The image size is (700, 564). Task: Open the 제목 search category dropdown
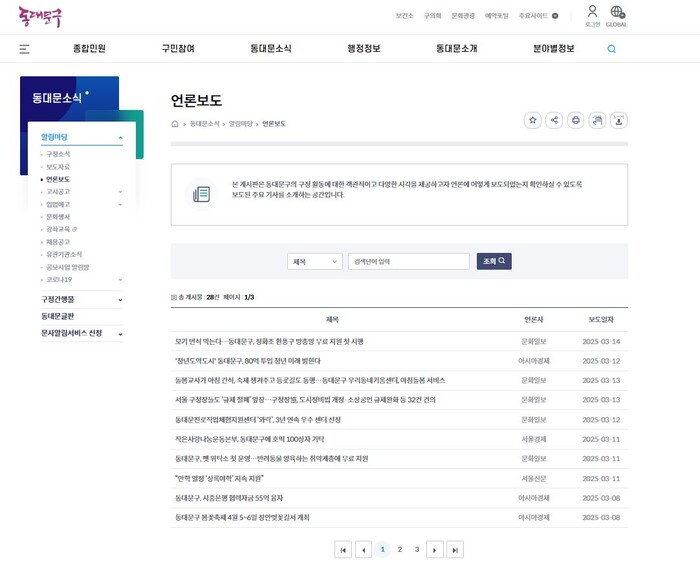[x=315, y=261]
